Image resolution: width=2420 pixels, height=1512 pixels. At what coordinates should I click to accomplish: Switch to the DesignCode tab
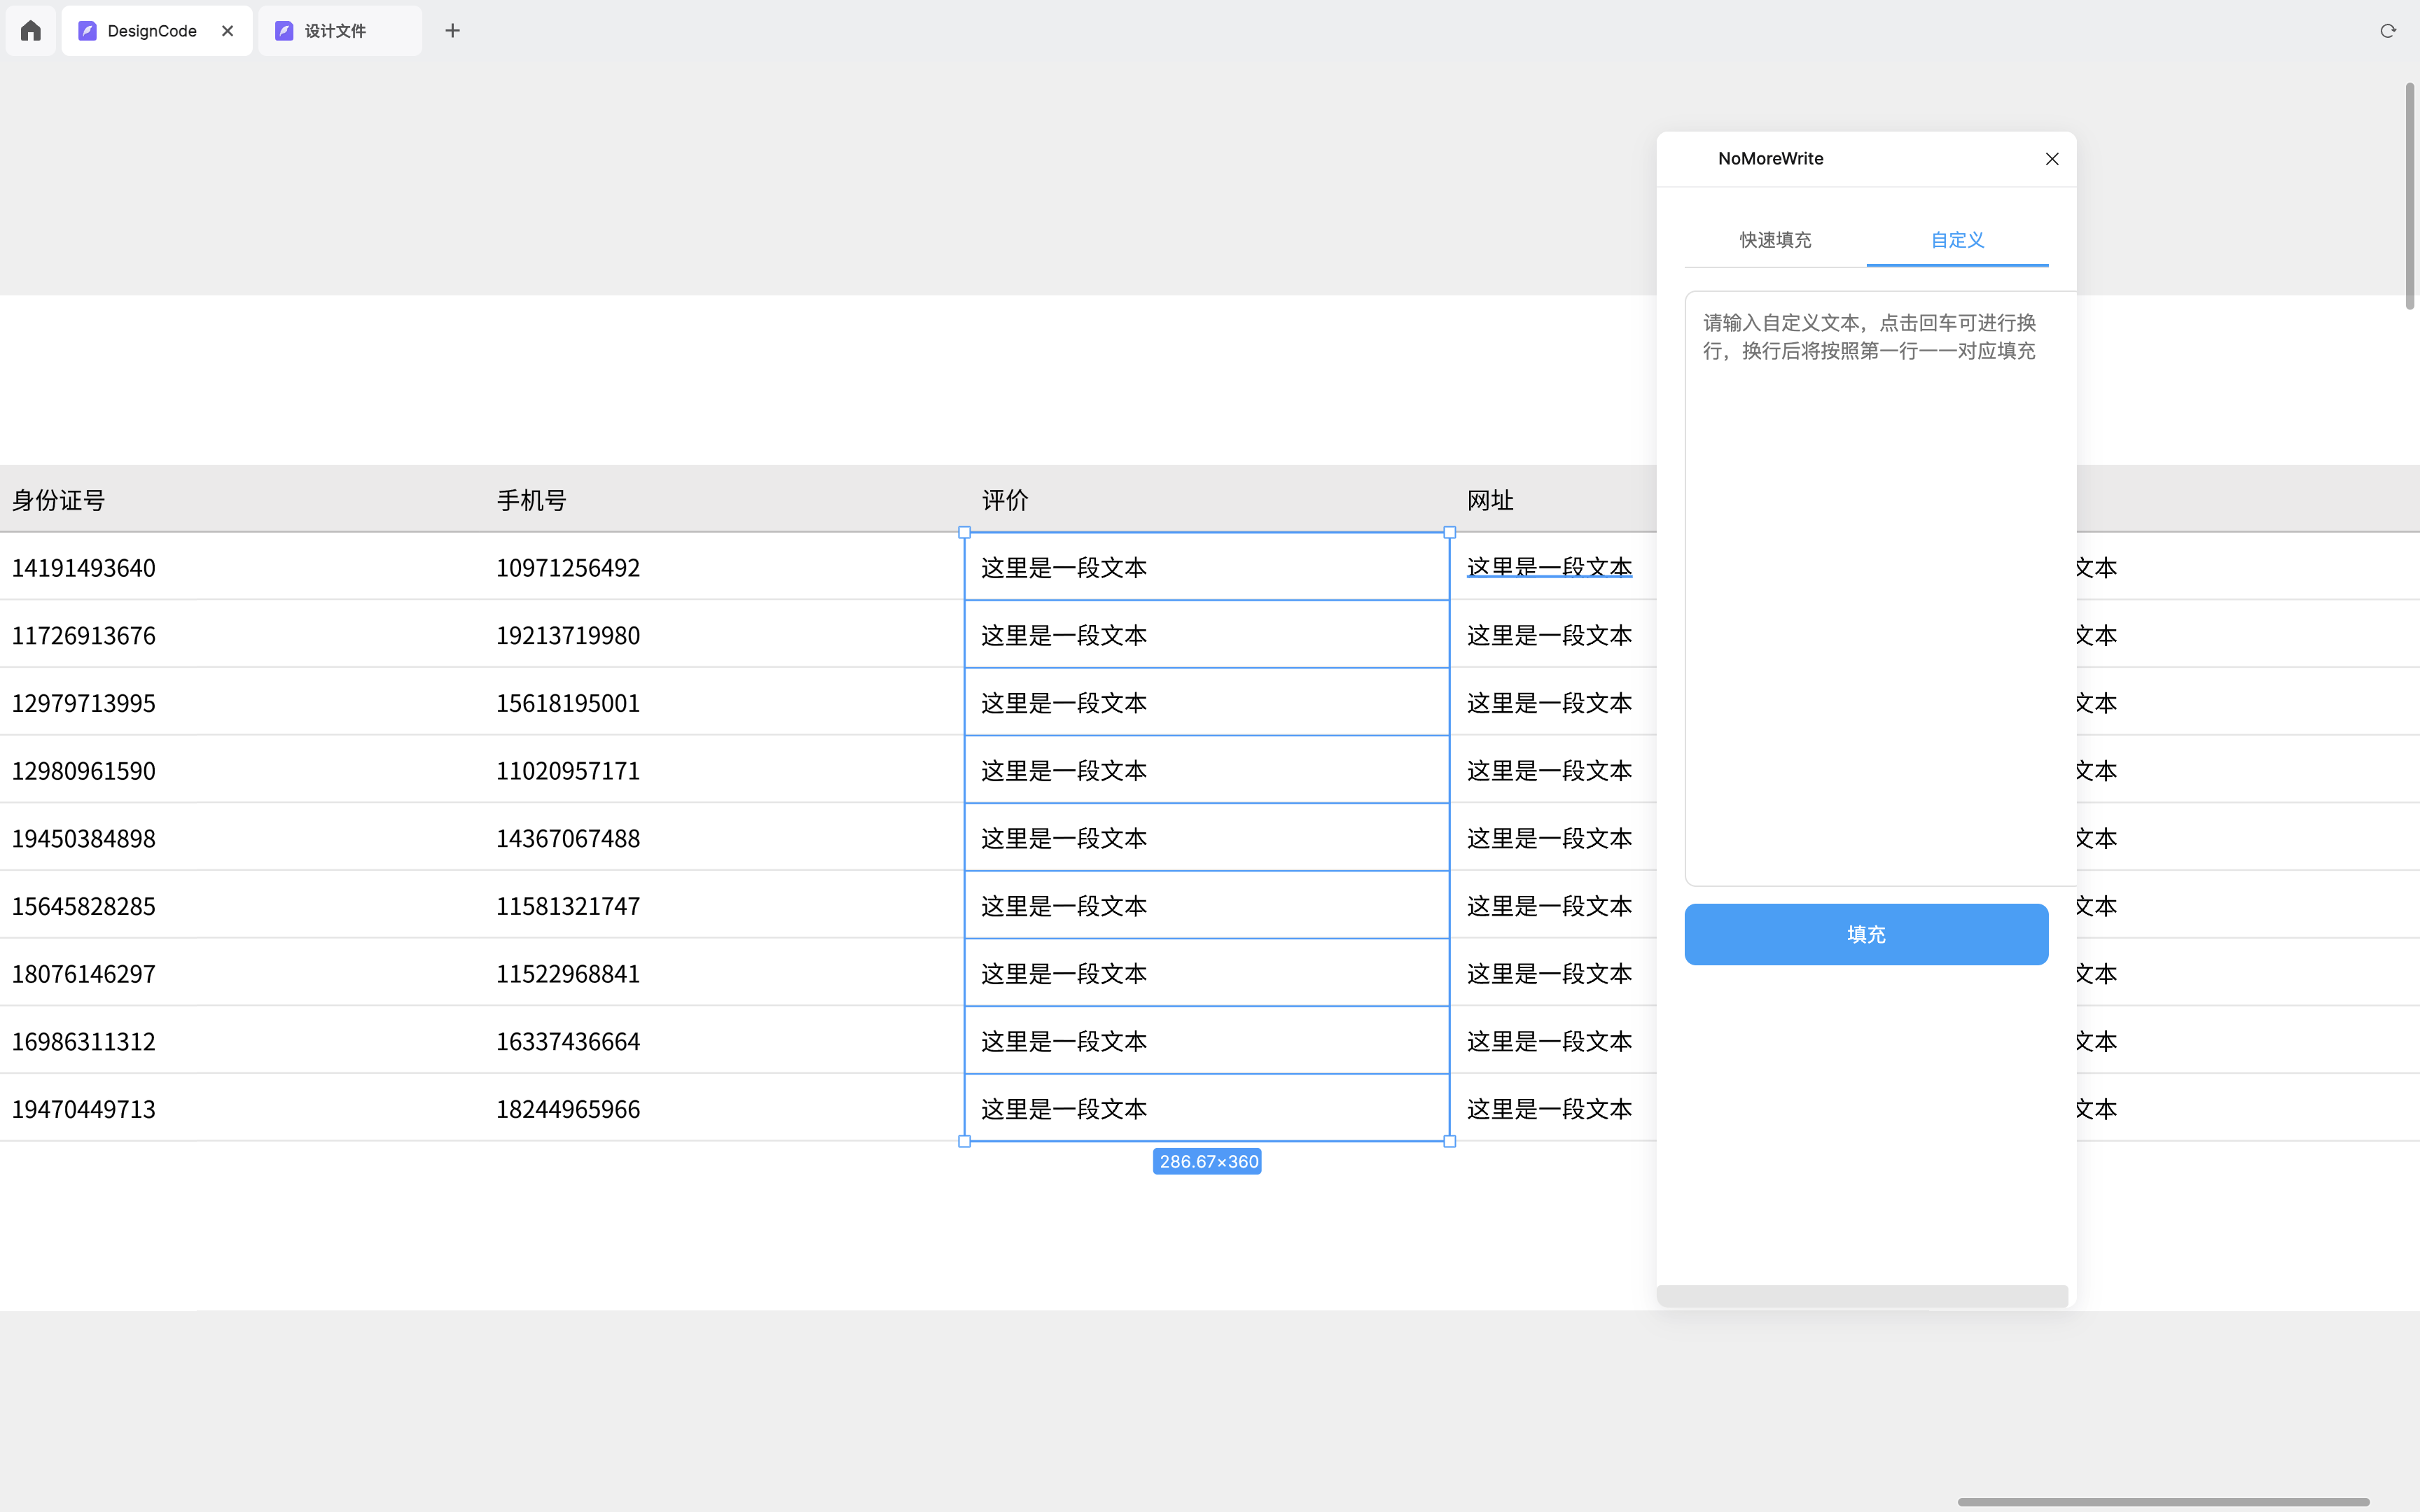coord(156,31)
